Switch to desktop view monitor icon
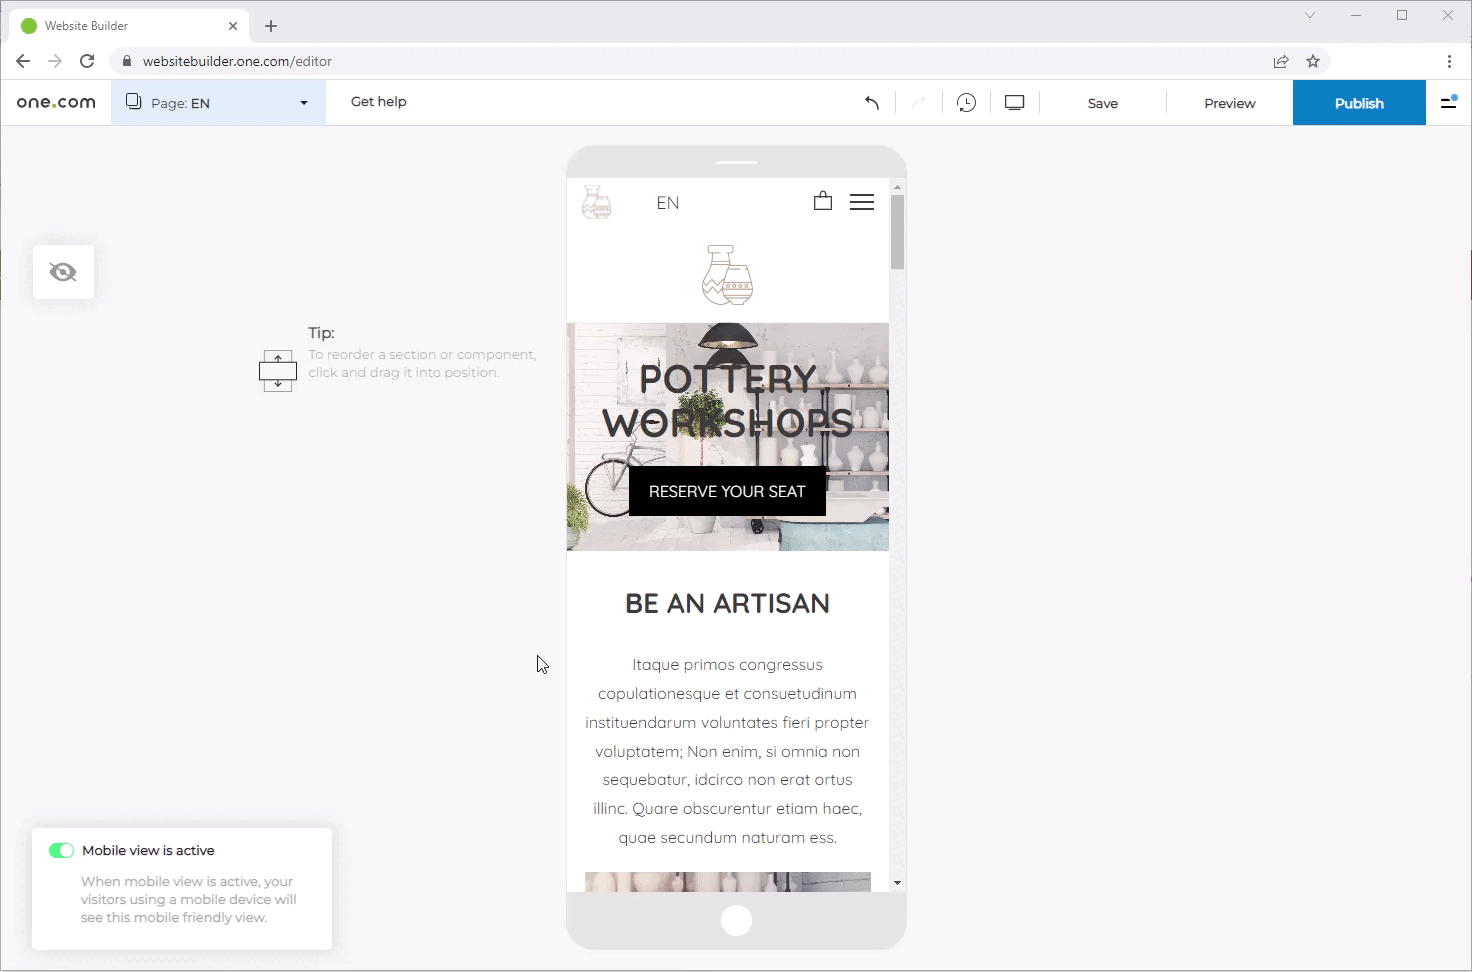The width and height of the screenshot is (1472, 972). click(1014, 103)
